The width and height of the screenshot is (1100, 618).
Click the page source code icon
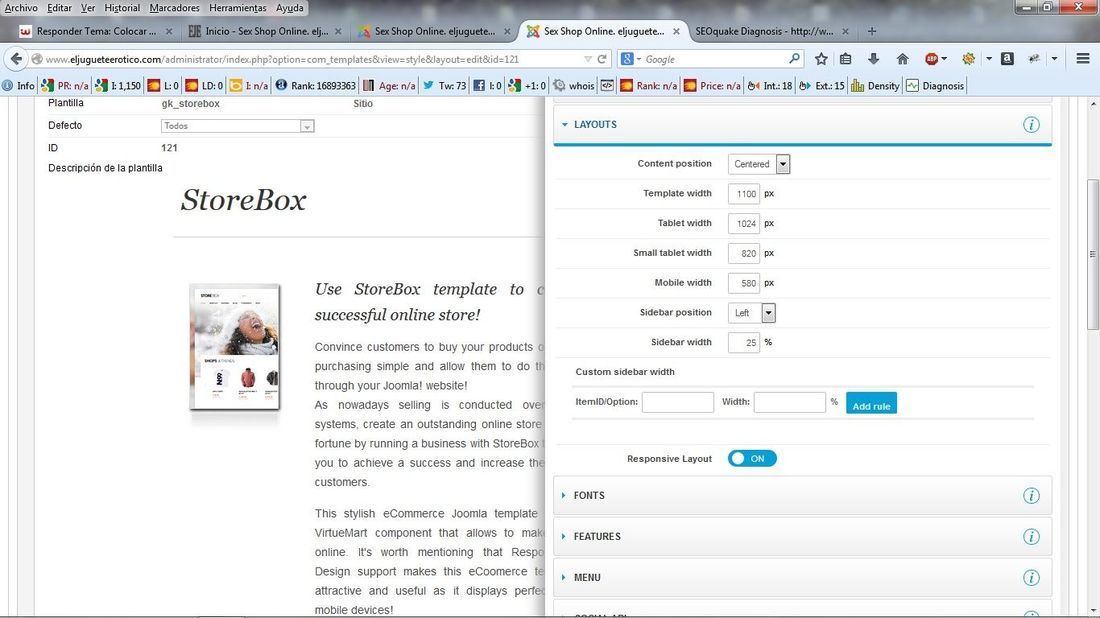click(607, 86)
